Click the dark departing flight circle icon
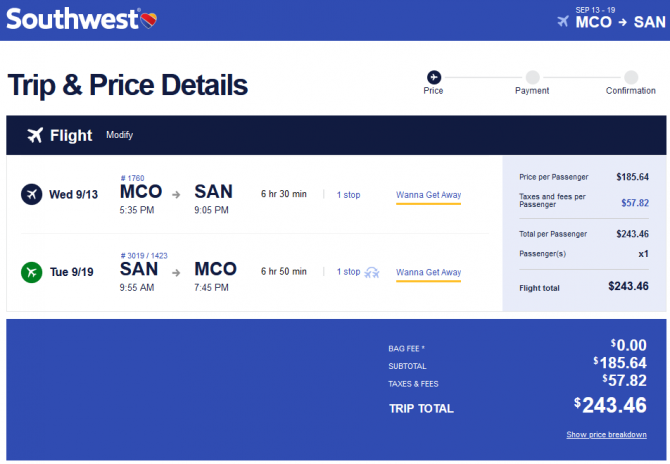The height and width of the screenshot is (464, 670). click(32, 194)
